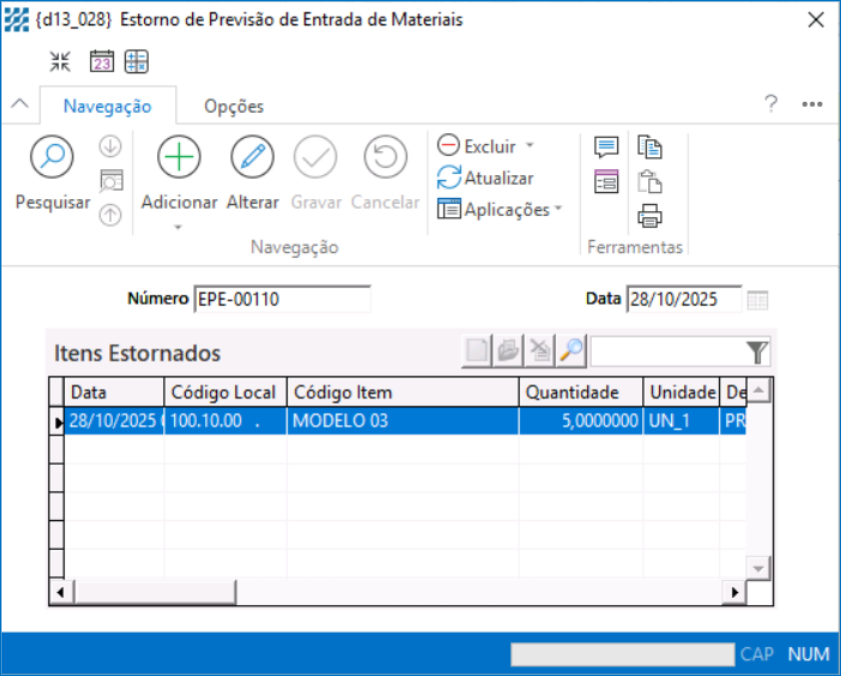843x676 pixels.
Task: Expand the Excluir dropdown arrow
Action: [x=530, y=146]
